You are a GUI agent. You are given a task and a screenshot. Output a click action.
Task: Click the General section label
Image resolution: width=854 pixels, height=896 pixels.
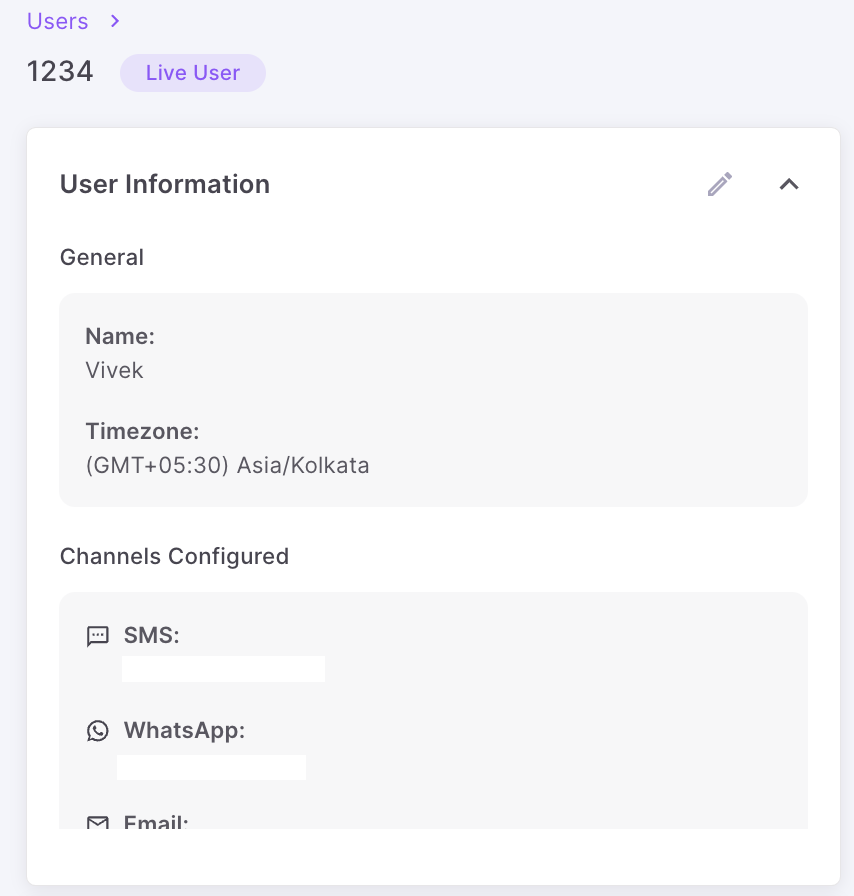[x=102, y=257]
